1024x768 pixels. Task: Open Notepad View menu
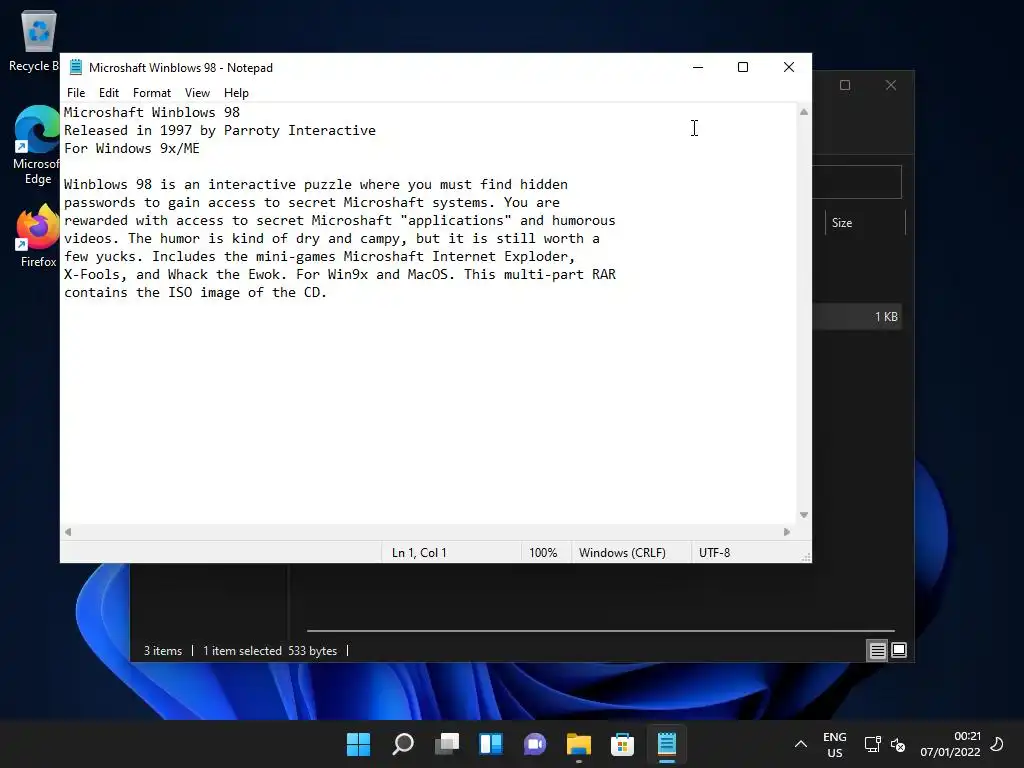click(x=197, y=93)
